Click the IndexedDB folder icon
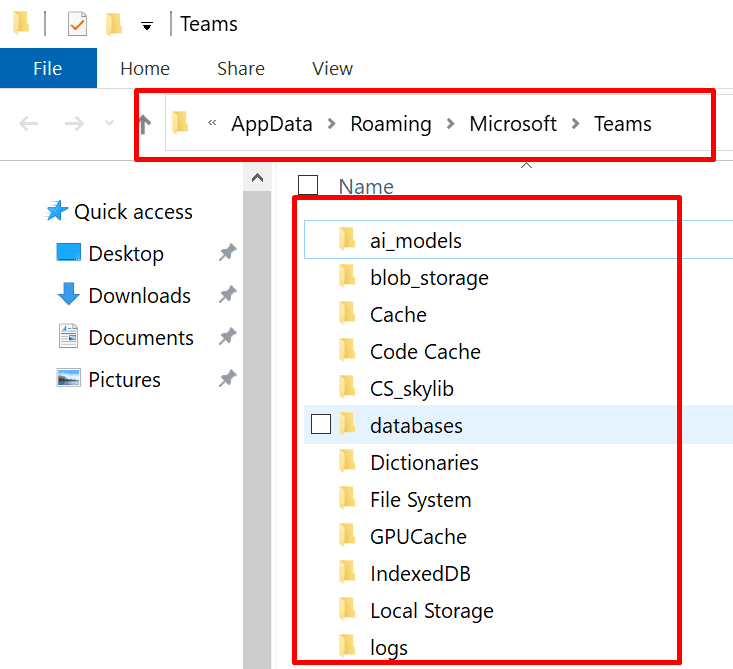This screenshot has height=669, width=733. (347, 571)
